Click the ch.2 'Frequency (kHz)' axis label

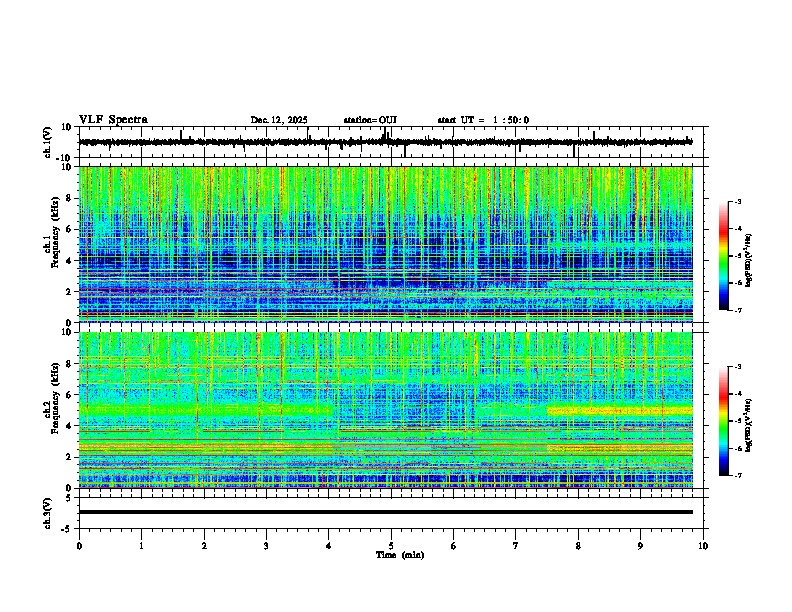(x=53, y=399)
